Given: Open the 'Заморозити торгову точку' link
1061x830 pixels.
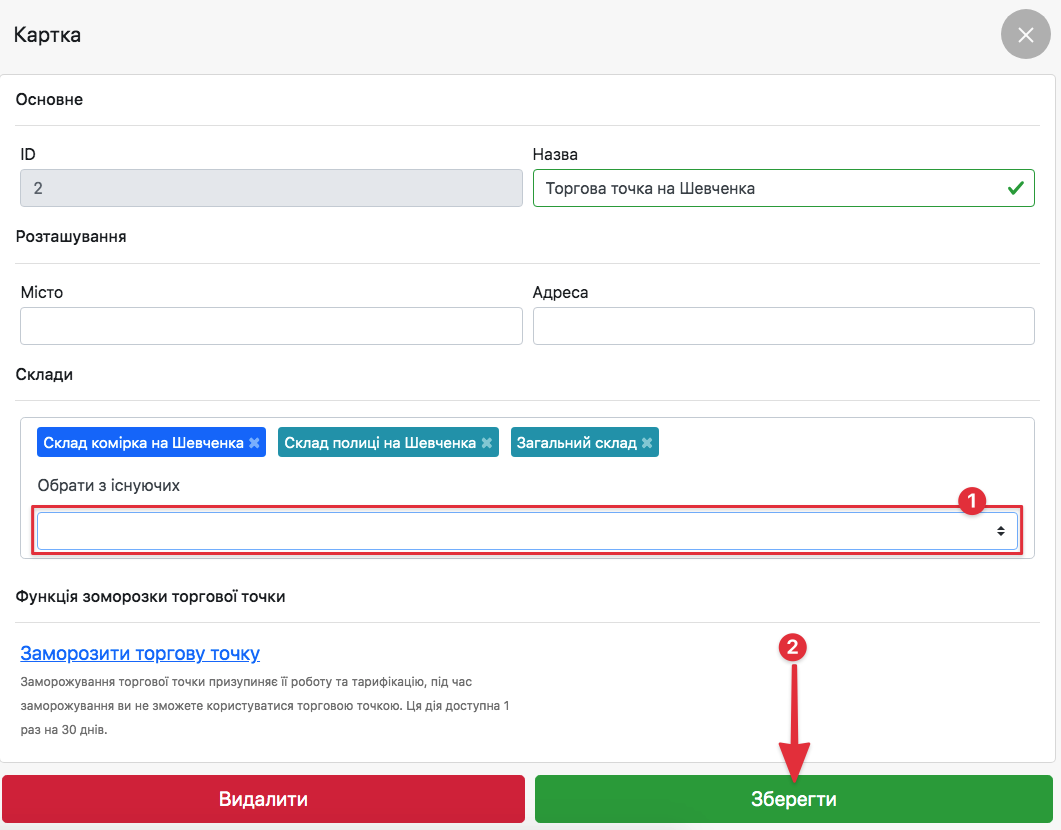Looking at the screenshot, I should click(x=140, y=654).
